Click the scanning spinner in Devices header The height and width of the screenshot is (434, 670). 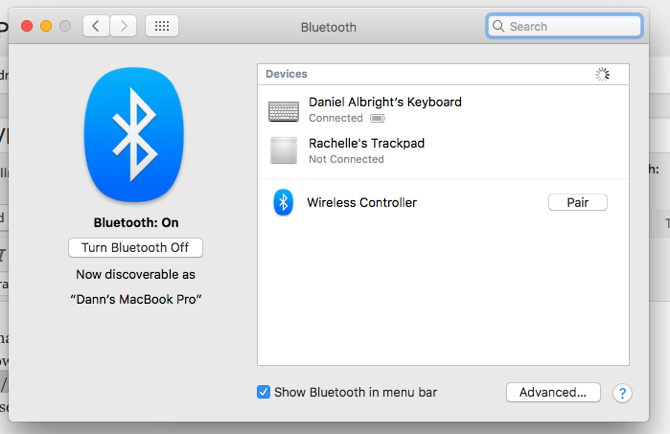pos(602,75)
